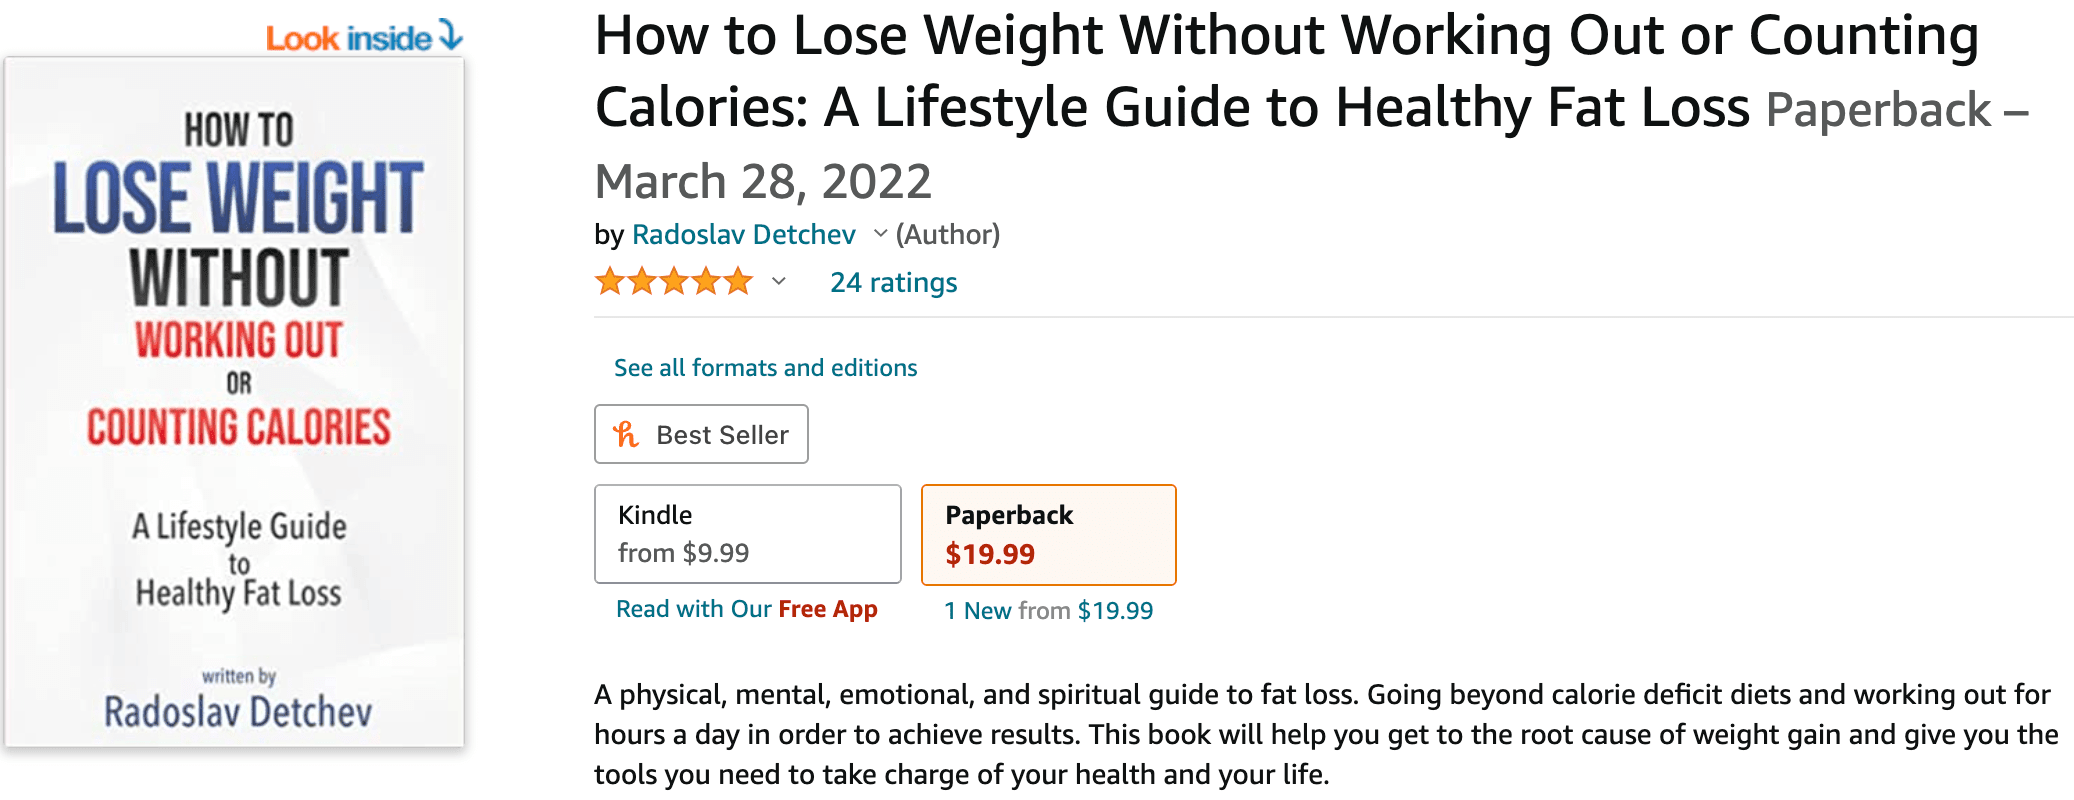Click the Look inside text label

(348, 39)
